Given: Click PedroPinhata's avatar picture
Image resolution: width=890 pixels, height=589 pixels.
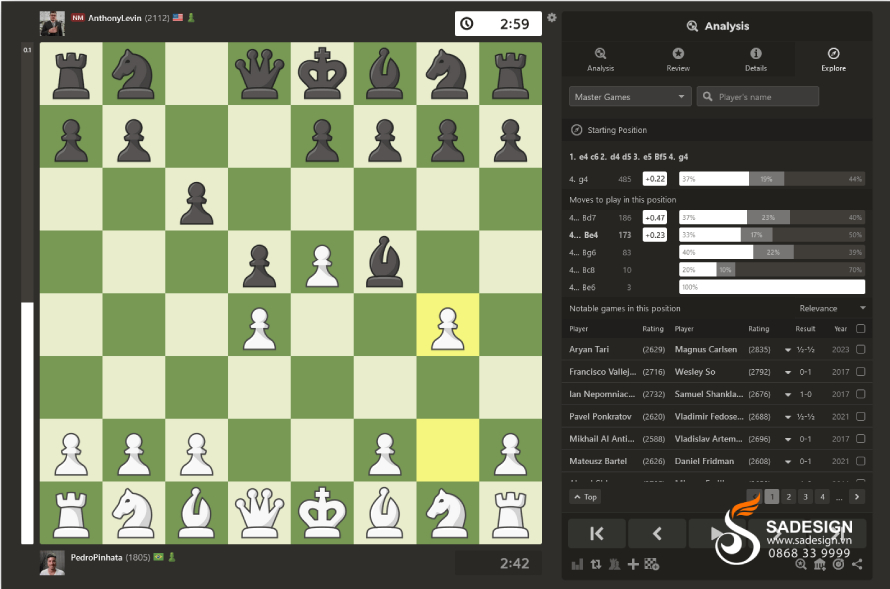Looking at the screenshot, I should tap(52, 563).
